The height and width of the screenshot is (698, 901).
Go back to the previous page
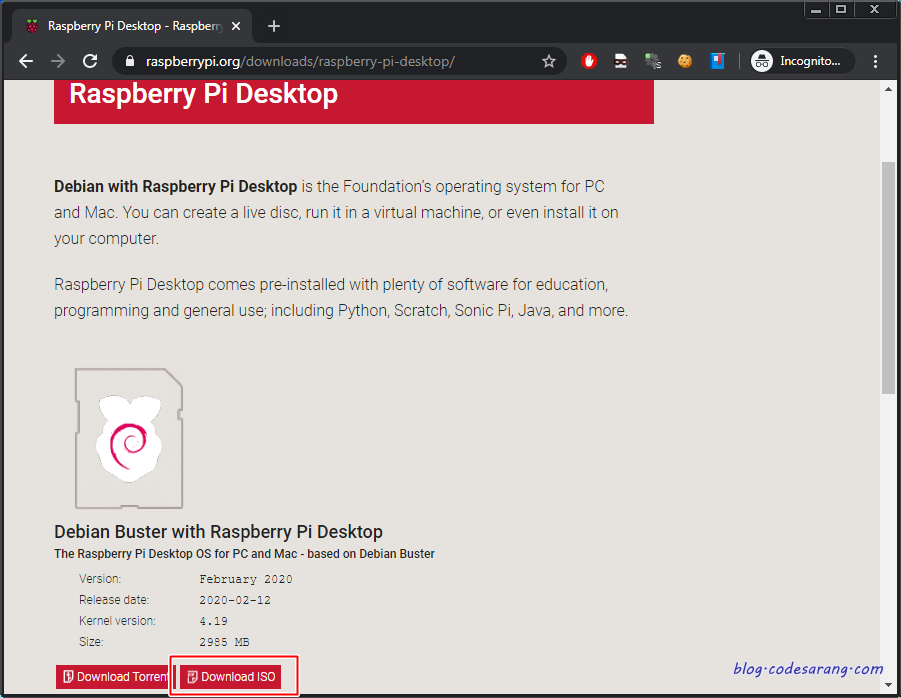coord(26,61)
